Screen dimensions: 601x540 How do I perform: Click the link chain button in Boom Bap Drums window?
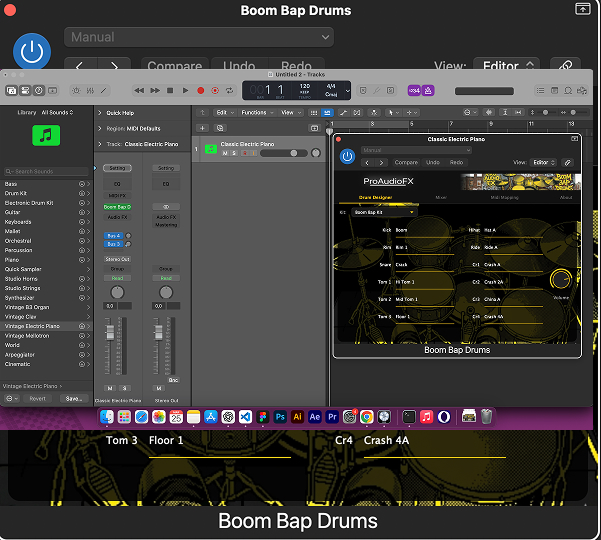[x=565, y=66]
